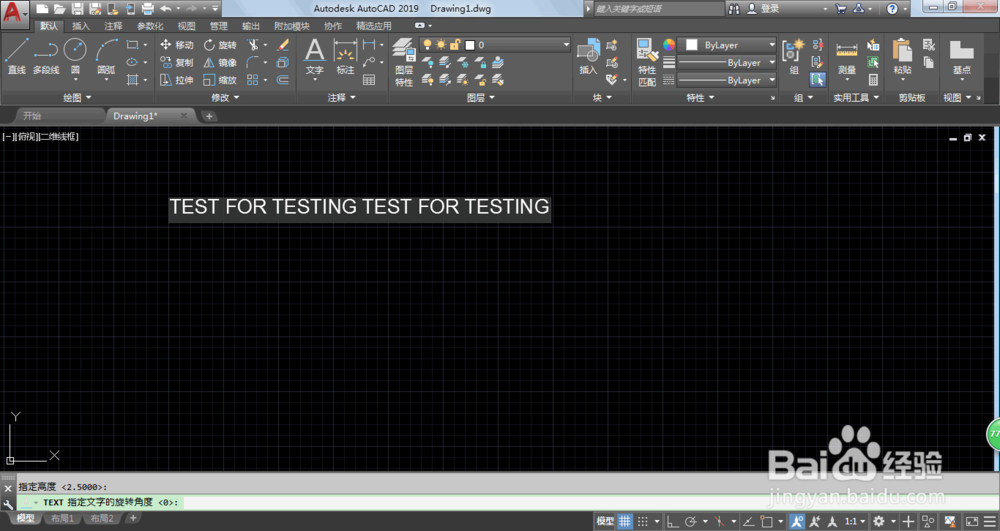Click the keyword search box in title bar

659,8
